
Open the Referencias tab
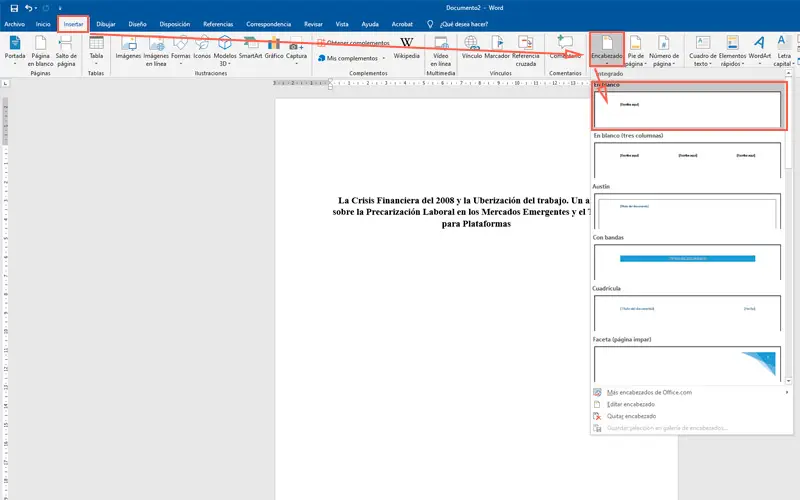click(x=218, y=23)
